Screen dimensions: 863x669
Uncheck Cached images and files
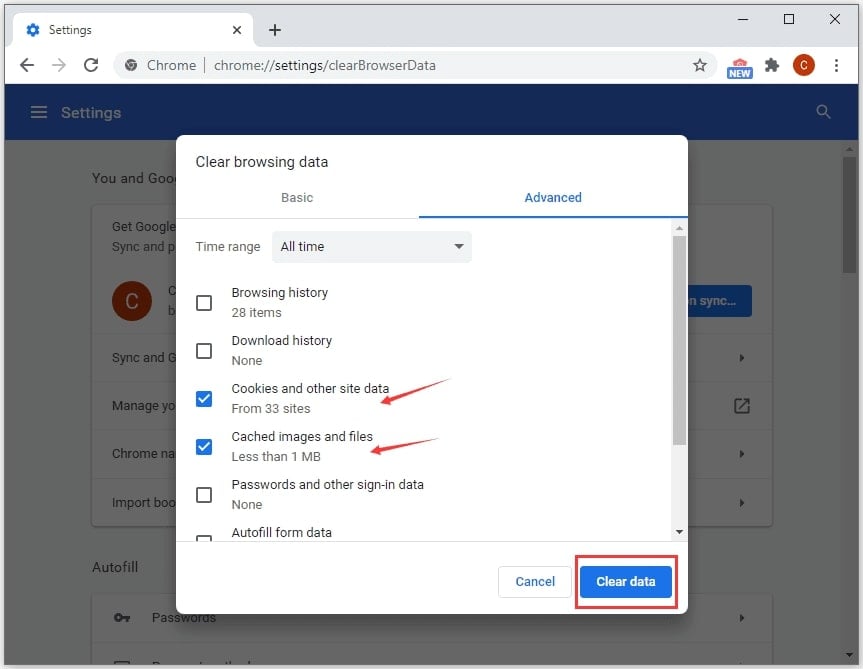[204, 446]
